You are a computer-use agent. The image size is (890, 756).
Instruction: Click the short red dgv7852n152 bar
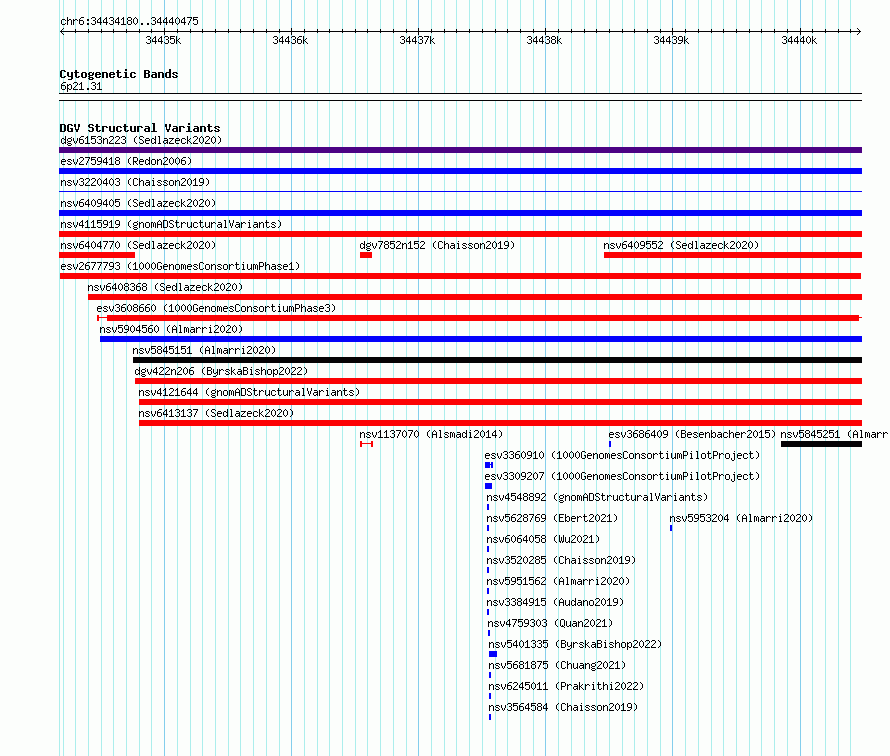tap(366, 255)
